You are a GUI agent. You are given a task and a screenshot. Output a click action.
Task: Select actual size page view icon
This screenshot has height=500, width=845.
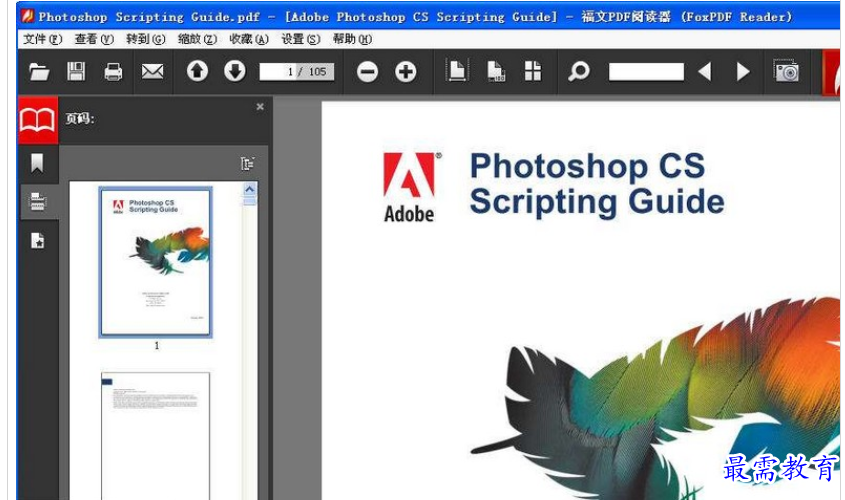click(496, 71)
